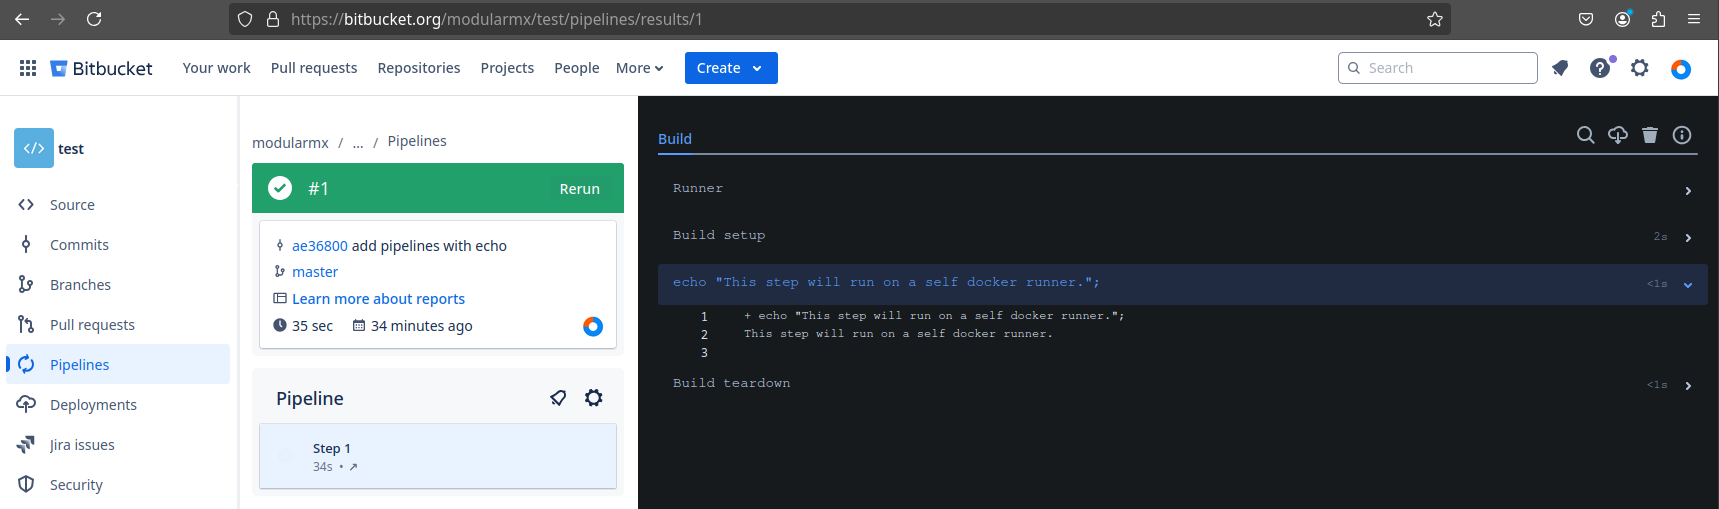This screenshot has width=1719, height=509.
Task: Open the Pipeline settings gear icon
Action: pos(594,398)
